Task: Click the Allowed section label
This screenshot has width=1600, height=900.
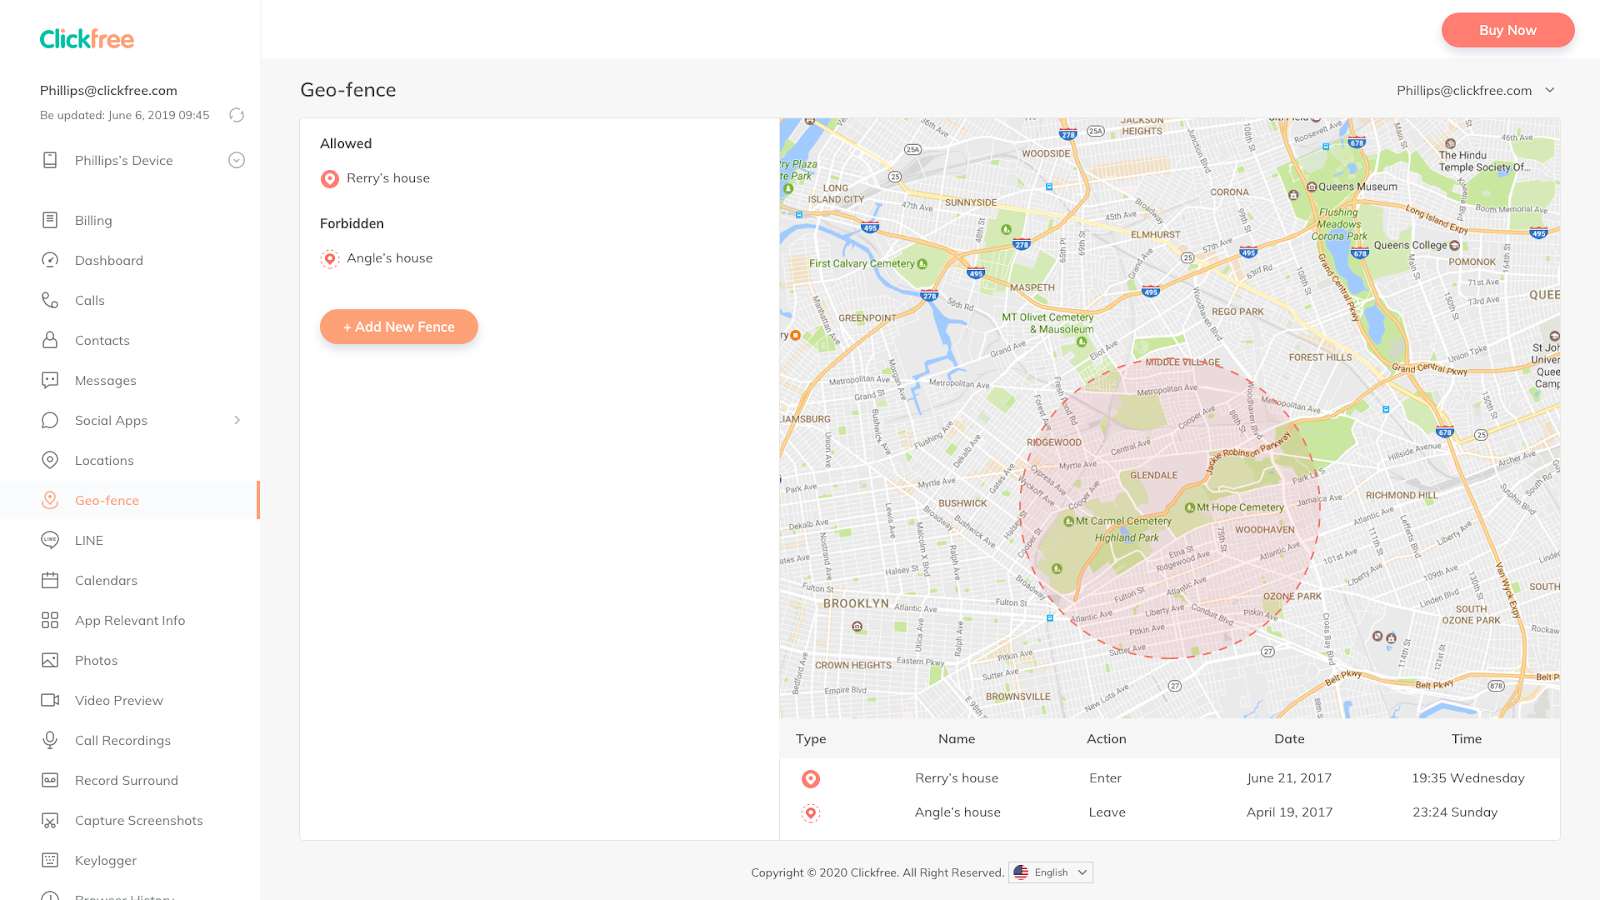Action: click(346, 144)
